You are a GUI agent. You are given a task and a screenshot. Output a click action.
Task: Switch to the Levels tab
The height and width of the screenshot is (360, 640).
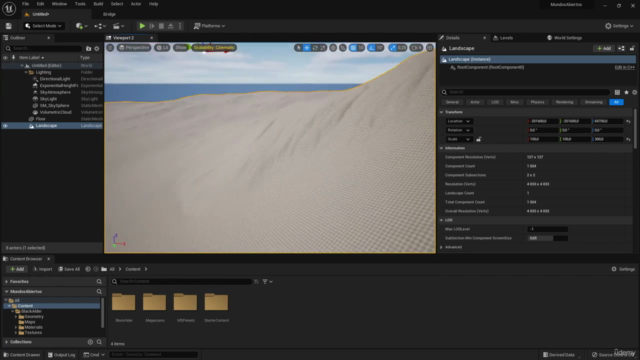(x=505, y=38)
